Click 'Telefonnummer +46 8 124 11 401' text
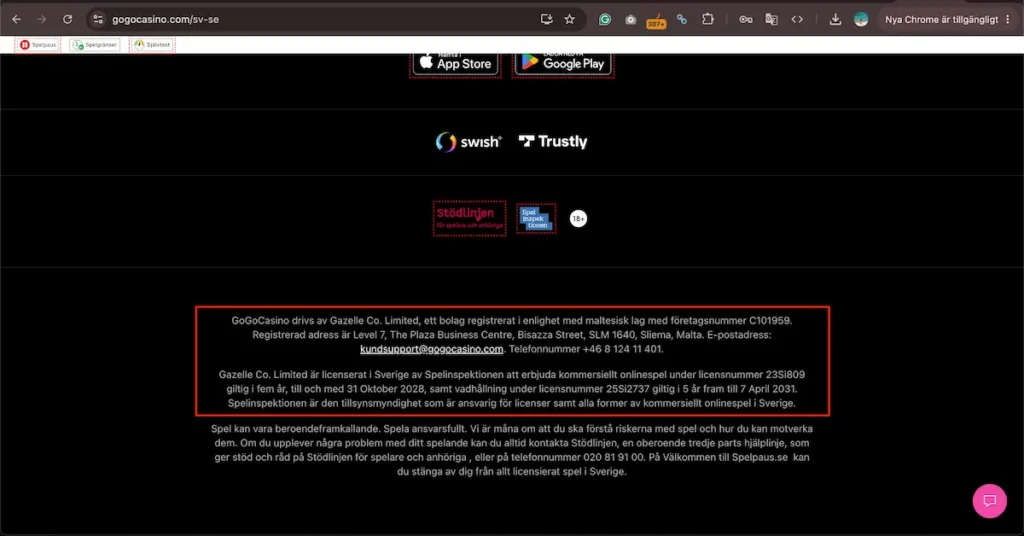The image size is (1024, 536). pos(585,349)
